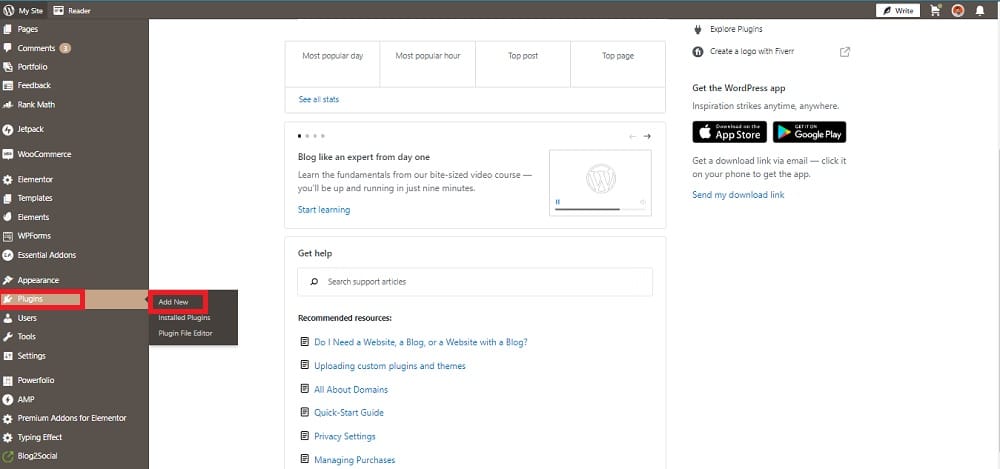Select Installed Plugins submenu item
Viewport: 1000px width, 469px height.
tap(184, 318)
